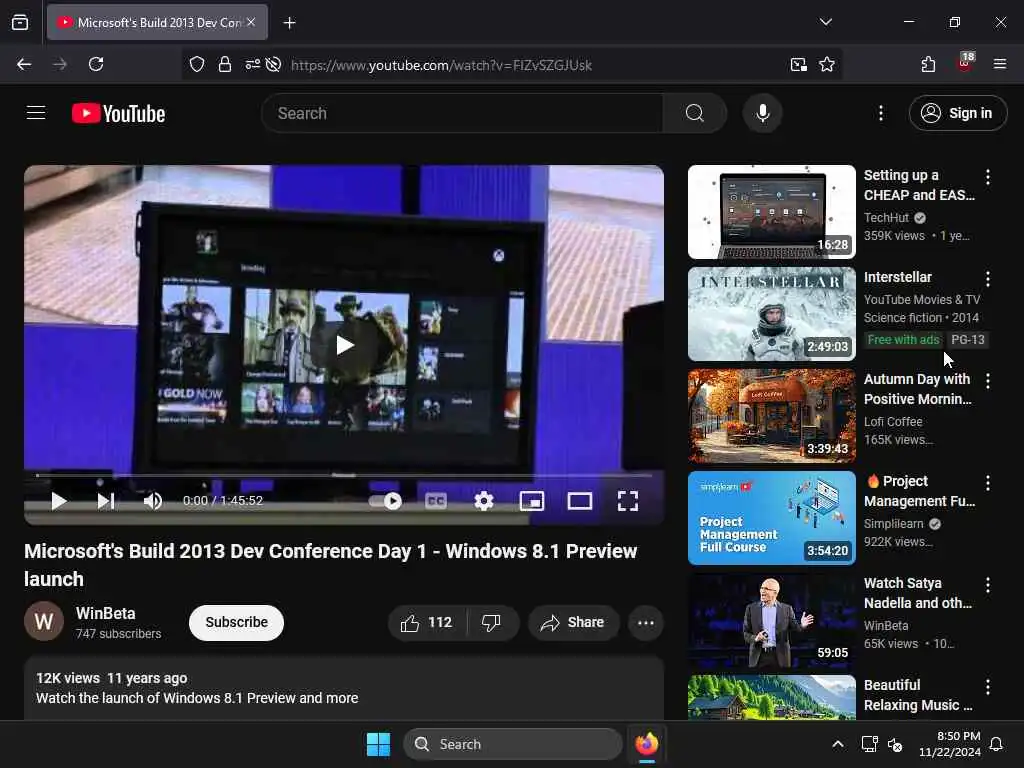Click the Watch Satya Nadella title
This screenshot has width=1024, height=768.
(918, 593)
